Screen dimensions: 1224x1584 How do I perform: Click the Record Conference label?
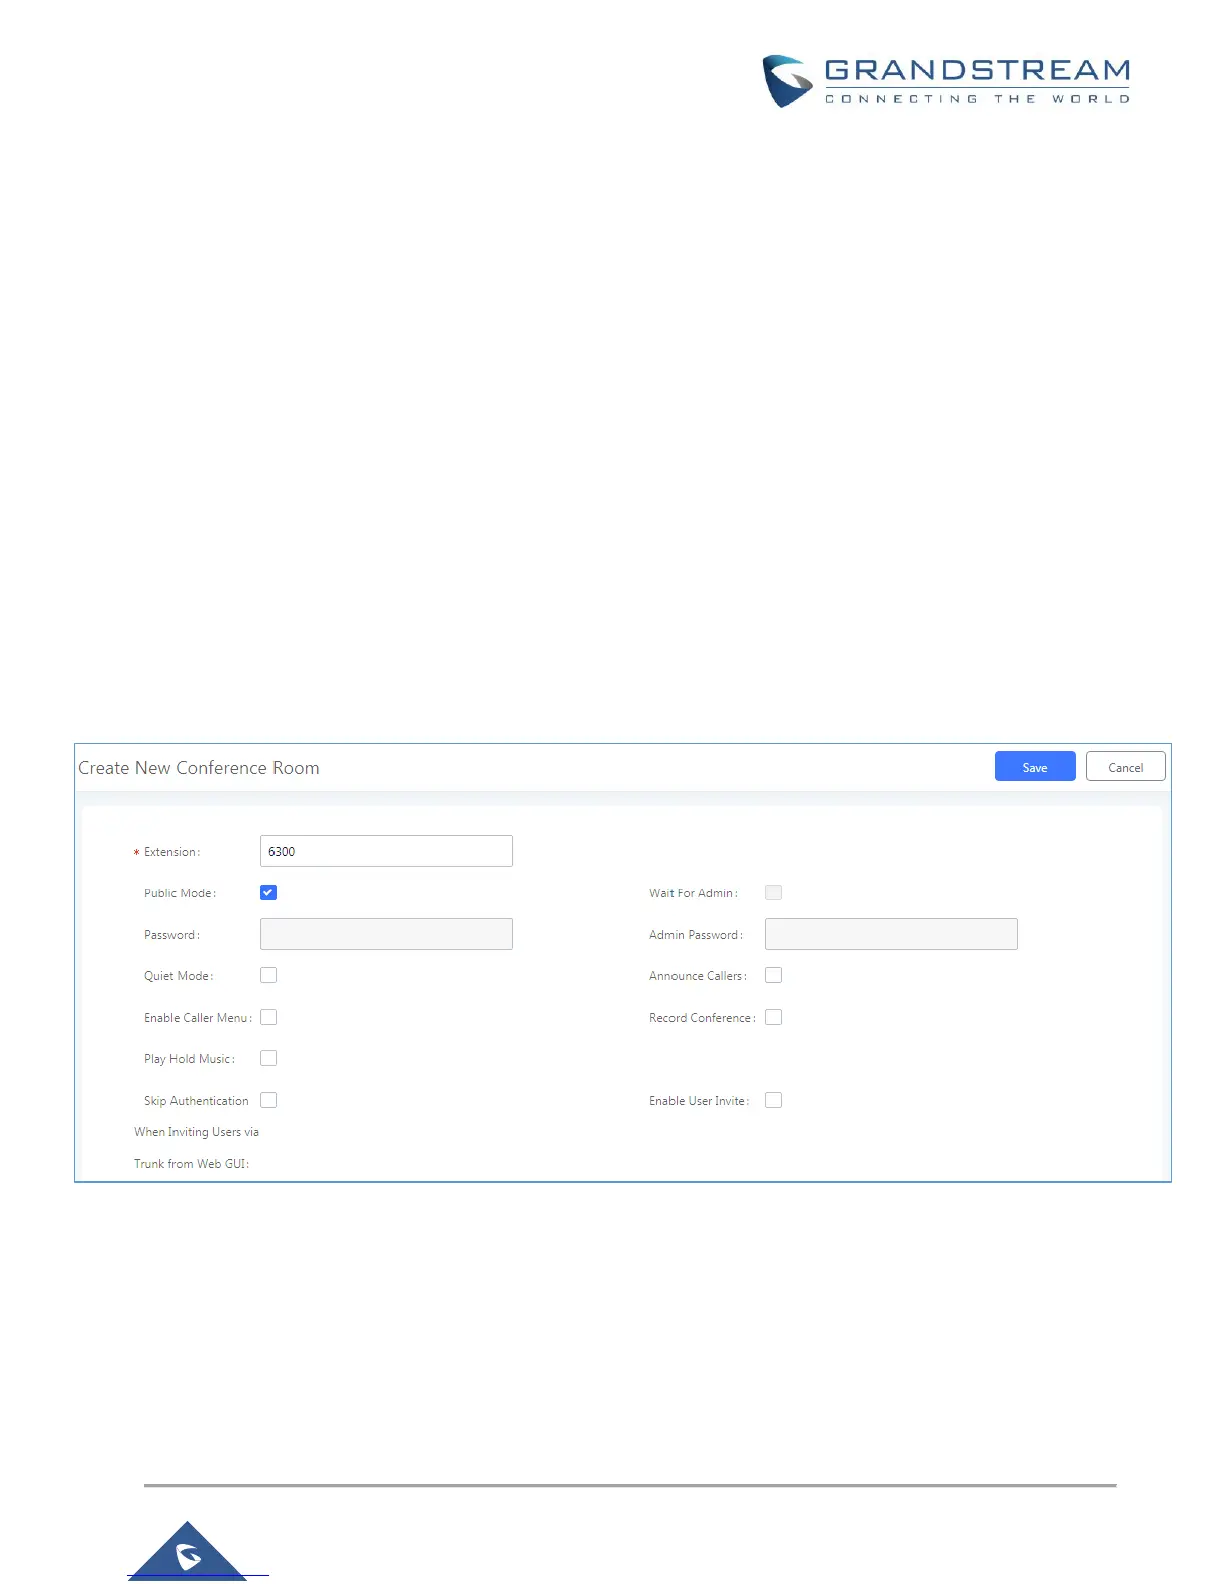point(701,1018)
